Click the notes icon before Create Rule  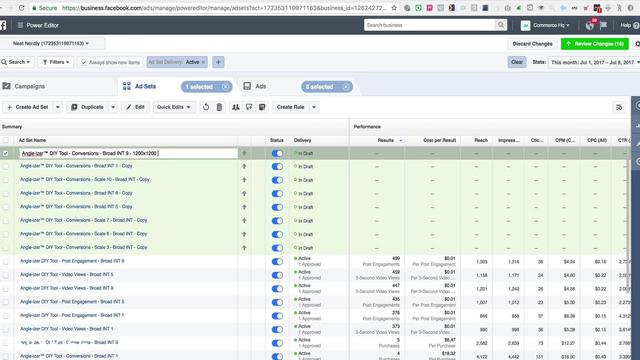pyautogui.click(x=262, y=107)
